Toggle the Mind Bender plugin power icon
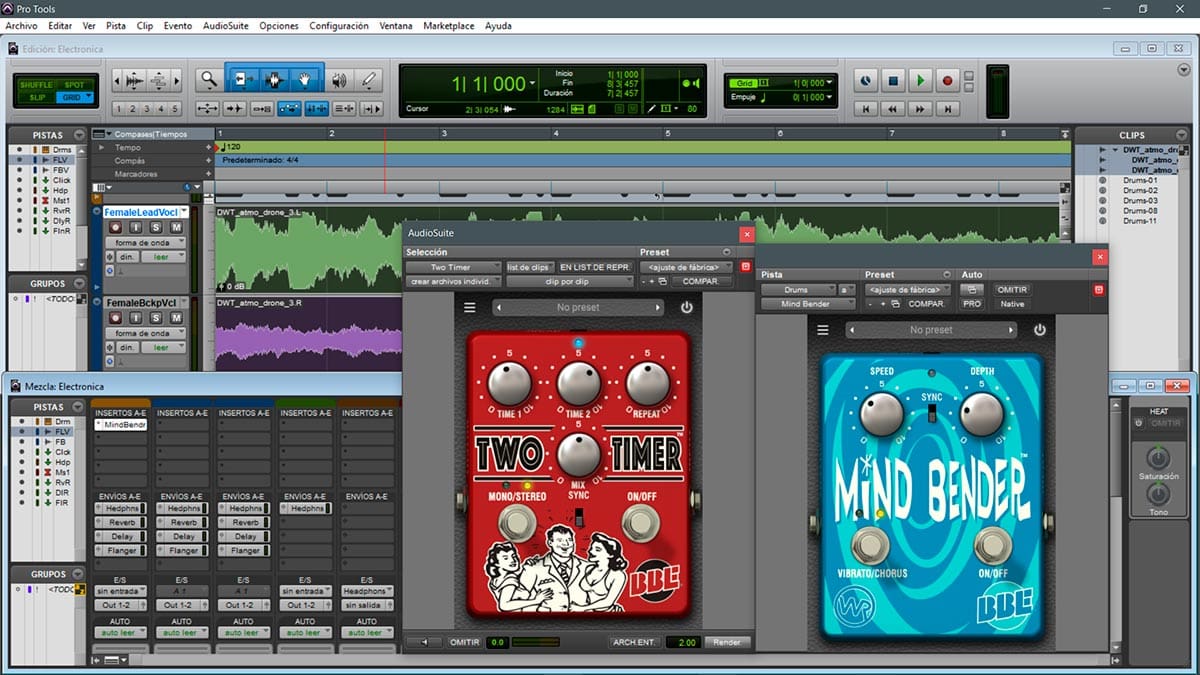This screenshot has width=1200, height=675. 1040,330
